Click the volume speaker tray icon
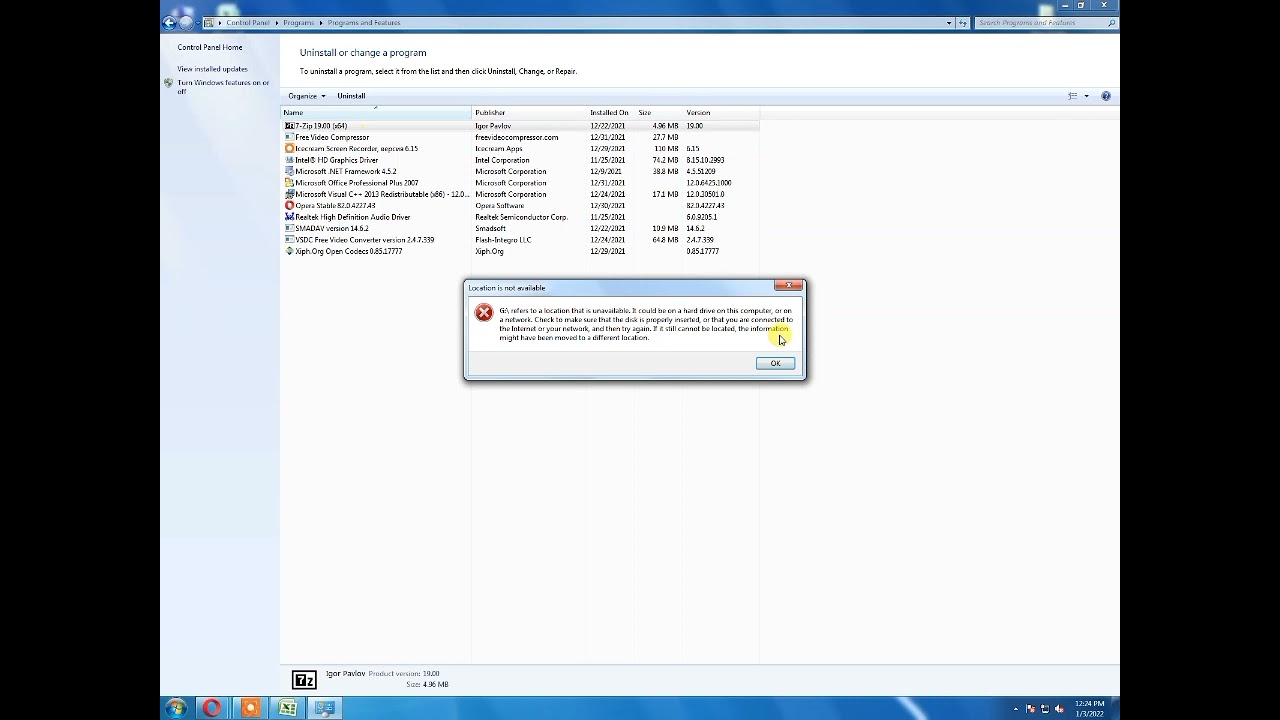Viewport: 1280px width, 720px height. tap(1059, 709)
